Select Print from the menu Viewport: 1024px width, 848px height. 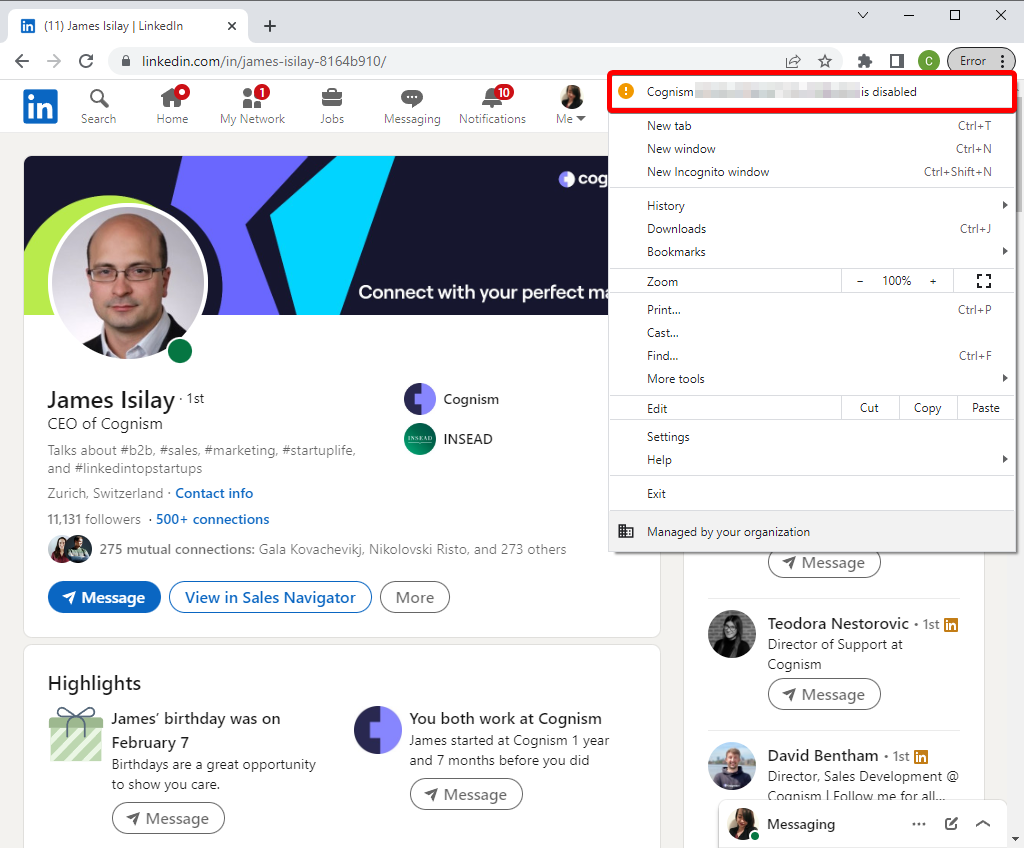pos(812,310)
